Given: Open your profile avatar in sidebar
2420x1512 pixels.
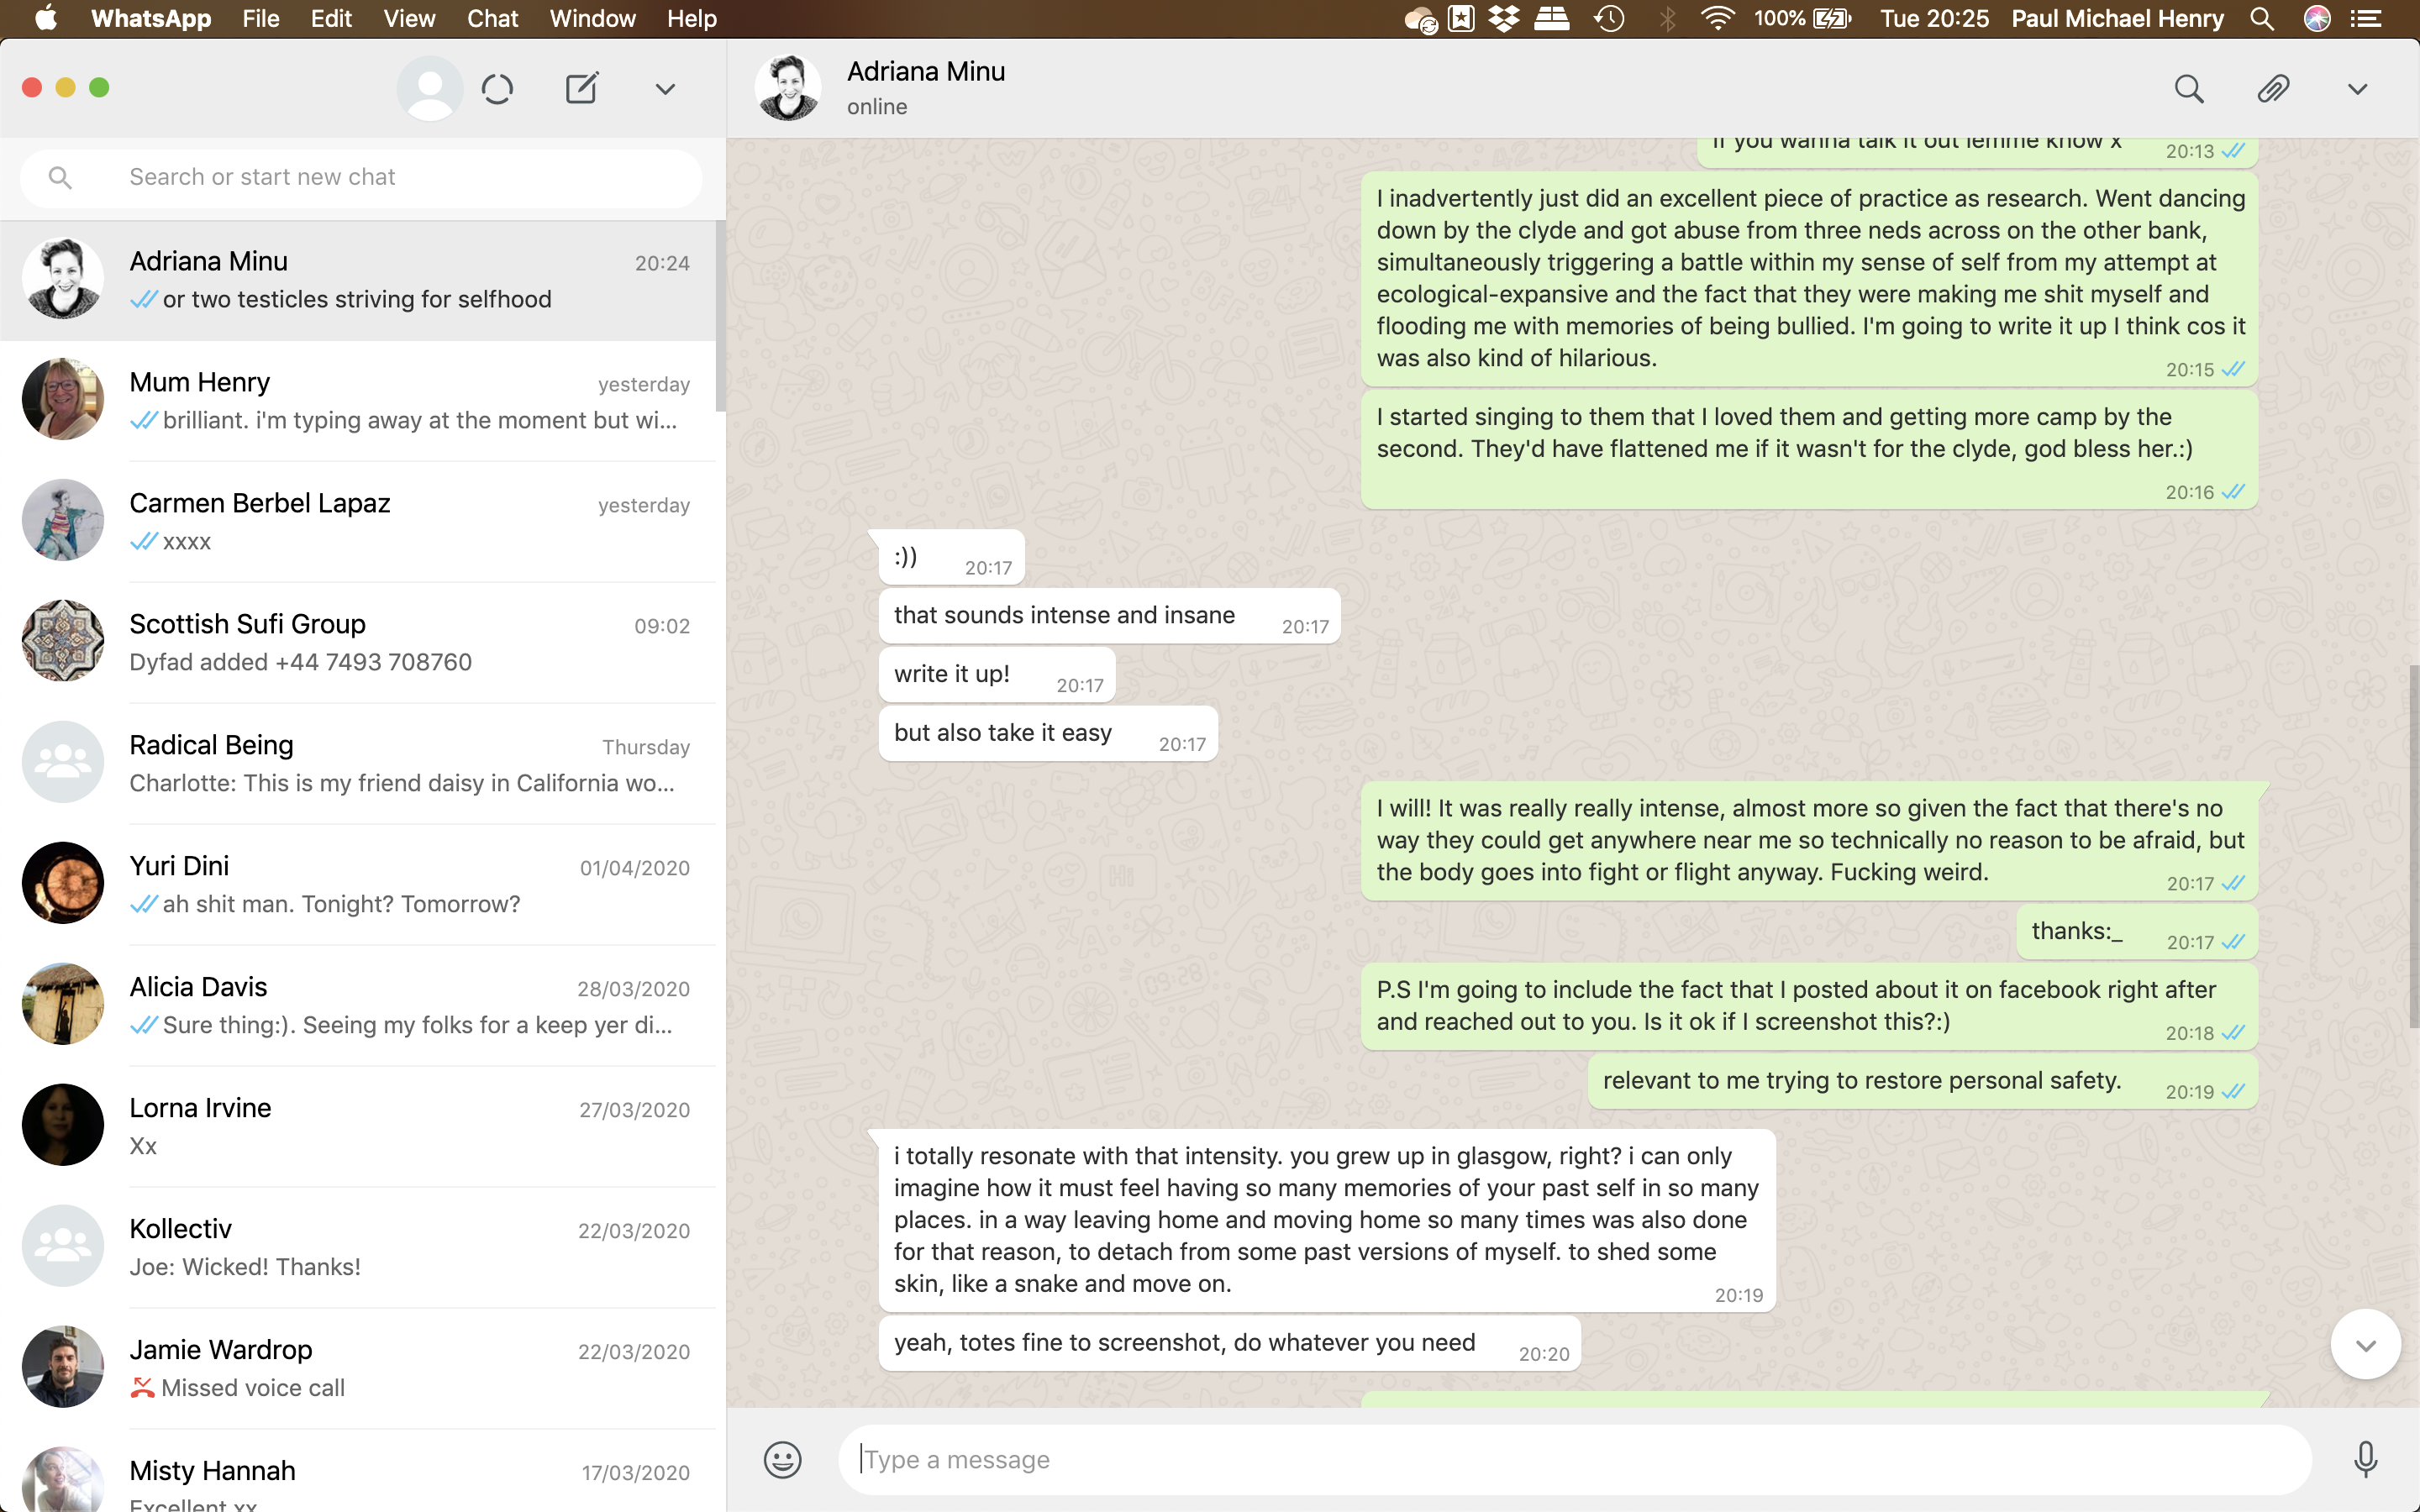Looking at the screenshot, I should 430,89.
